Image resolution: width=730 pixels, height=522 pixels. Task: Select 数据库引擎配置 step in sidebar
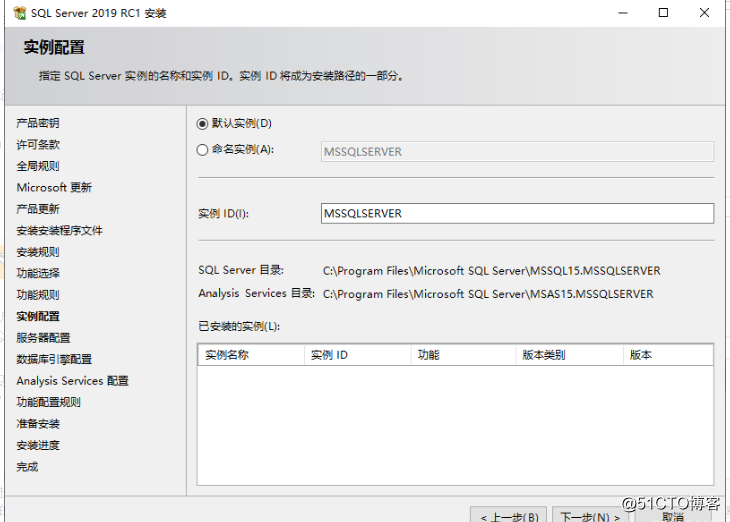pos(54,359)
